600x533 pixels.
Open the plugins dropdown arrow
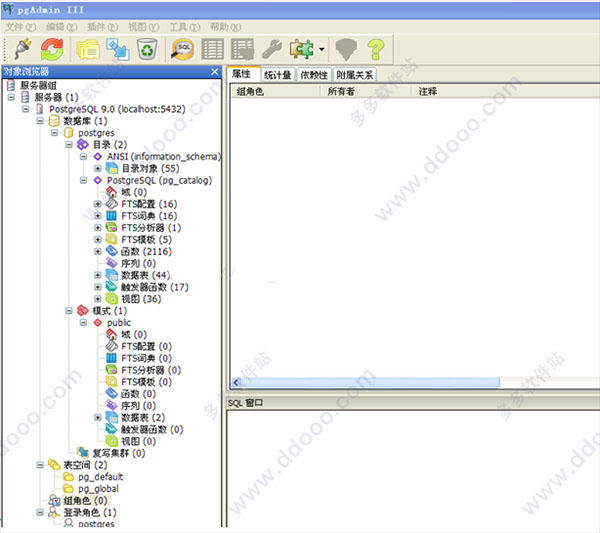click(322, 49)
